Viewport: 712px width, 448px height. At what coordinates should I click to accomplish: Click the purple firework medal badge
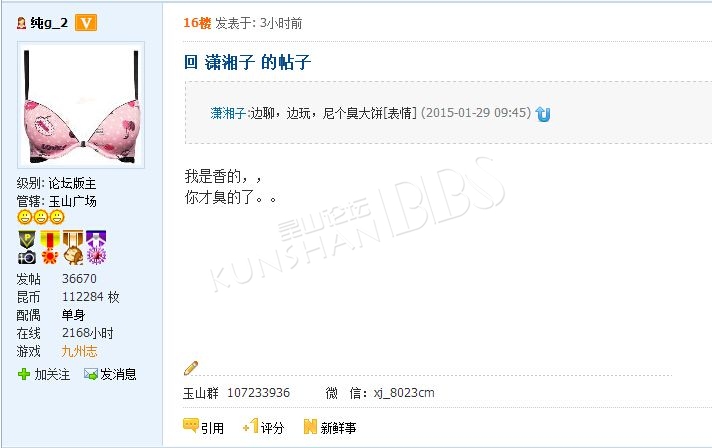tap(96, 247)
